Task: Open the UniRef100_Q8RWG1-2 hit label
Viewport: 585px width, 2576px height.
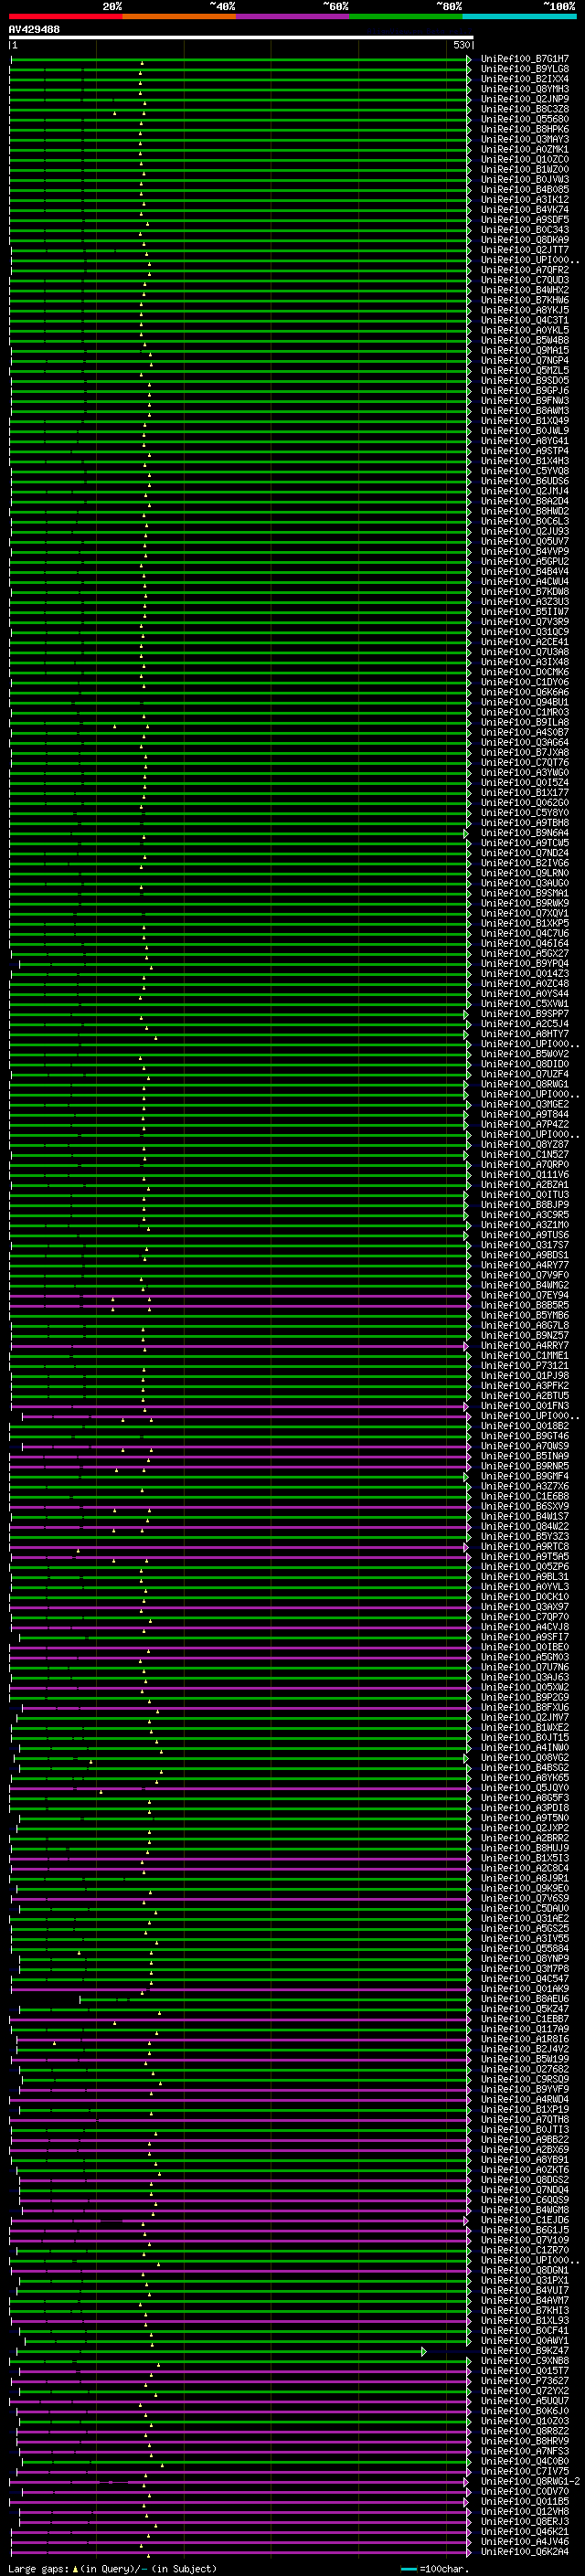Action: (530, 2481)
